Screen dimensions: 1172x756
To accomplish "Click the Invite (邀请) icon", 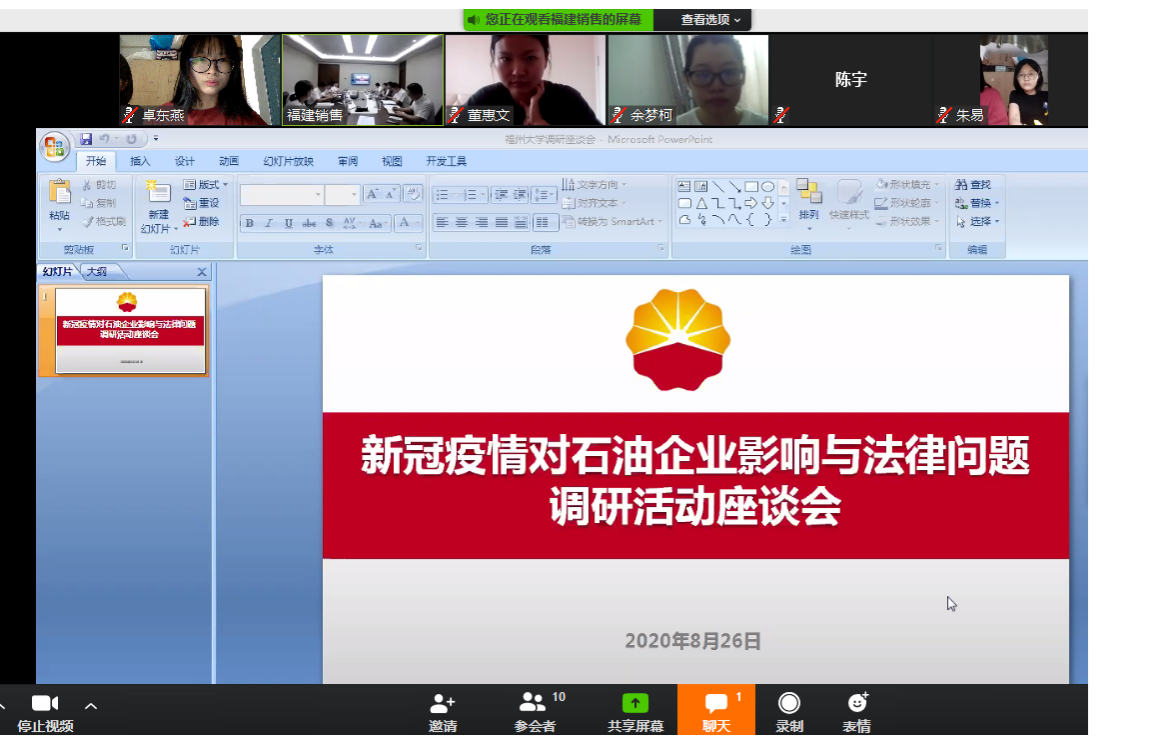I will pyautogui.click(x=442, y=704).
